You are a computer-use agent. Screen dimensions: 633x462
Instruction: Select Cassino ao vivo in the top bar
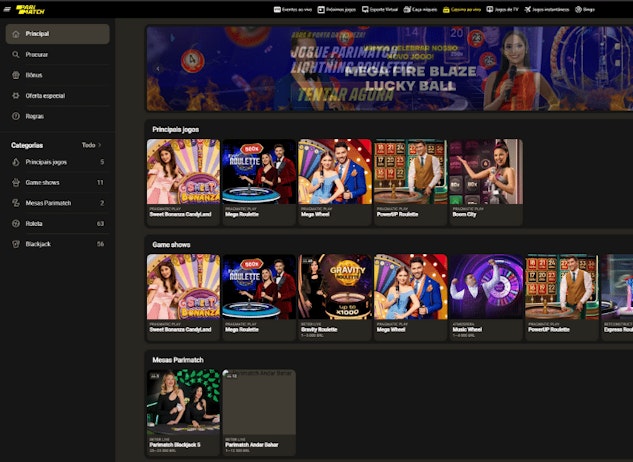462,9
